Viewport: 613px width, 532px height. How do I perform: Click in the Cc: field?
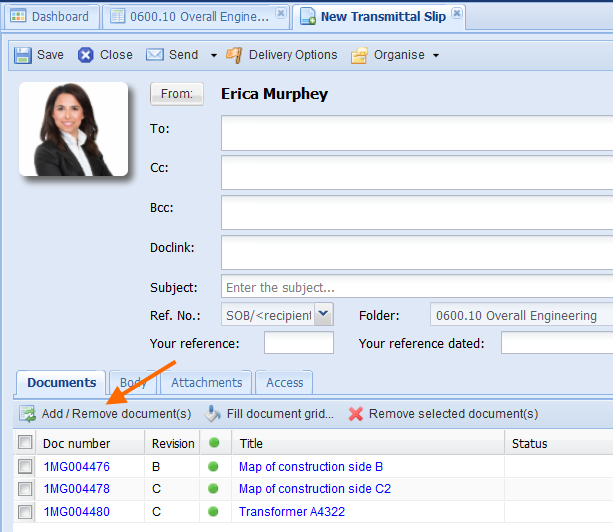coord(417,172)
